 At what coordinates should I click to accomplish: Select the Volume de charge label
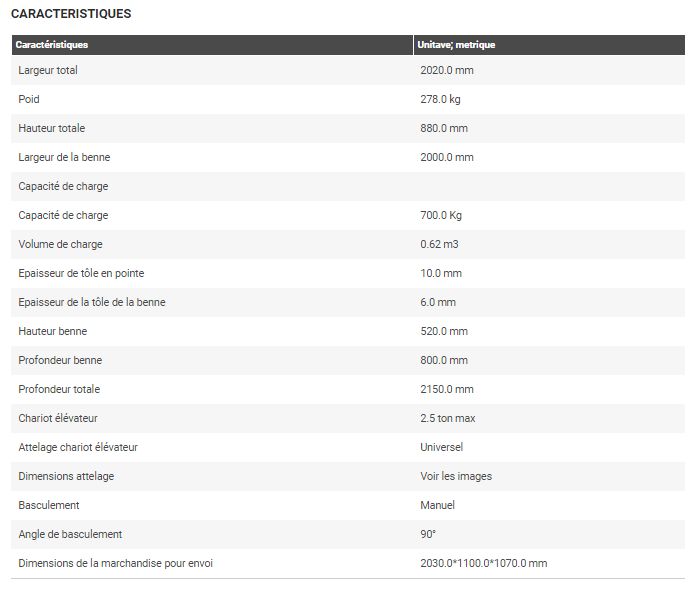60,244
